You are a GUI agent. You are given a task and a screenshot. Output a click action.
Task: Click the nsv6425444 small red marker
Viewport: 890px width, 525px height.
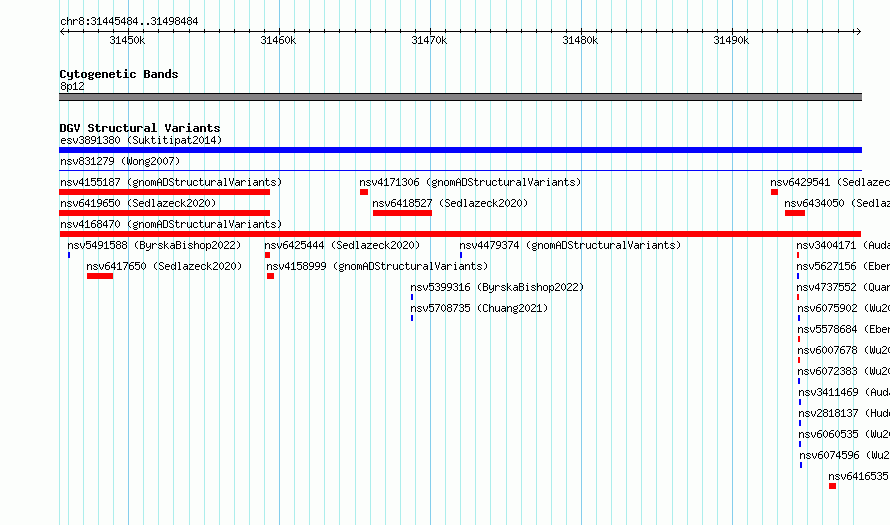point(267,255)
